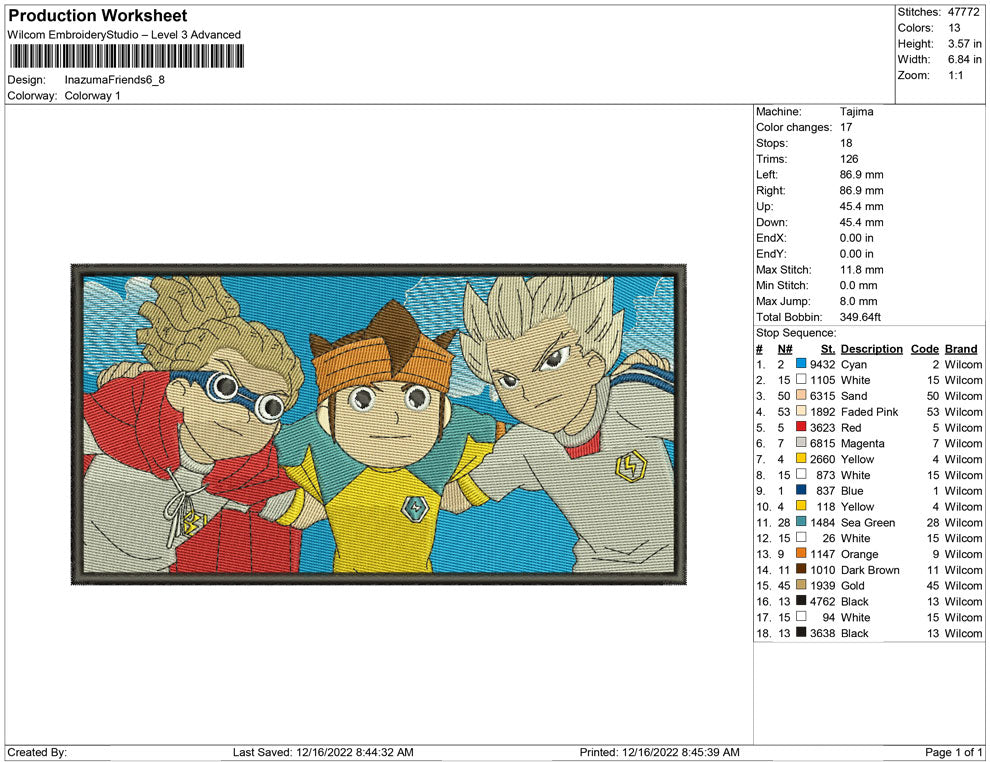990x762 pixels.
Task: Click the 'Code' column header
Action: 925,348
